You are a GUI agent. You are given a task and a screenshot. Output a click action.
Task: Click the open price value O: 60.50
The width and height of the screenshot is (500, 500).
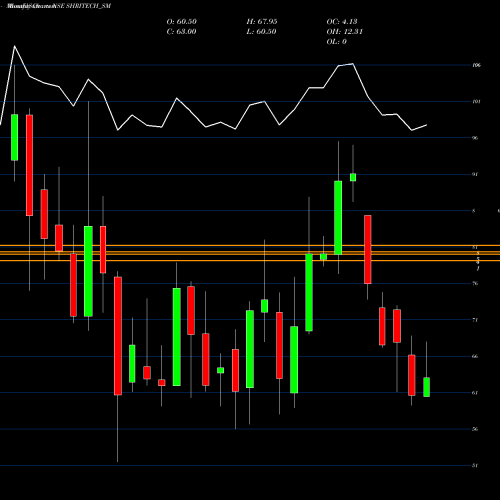point(182,22)
